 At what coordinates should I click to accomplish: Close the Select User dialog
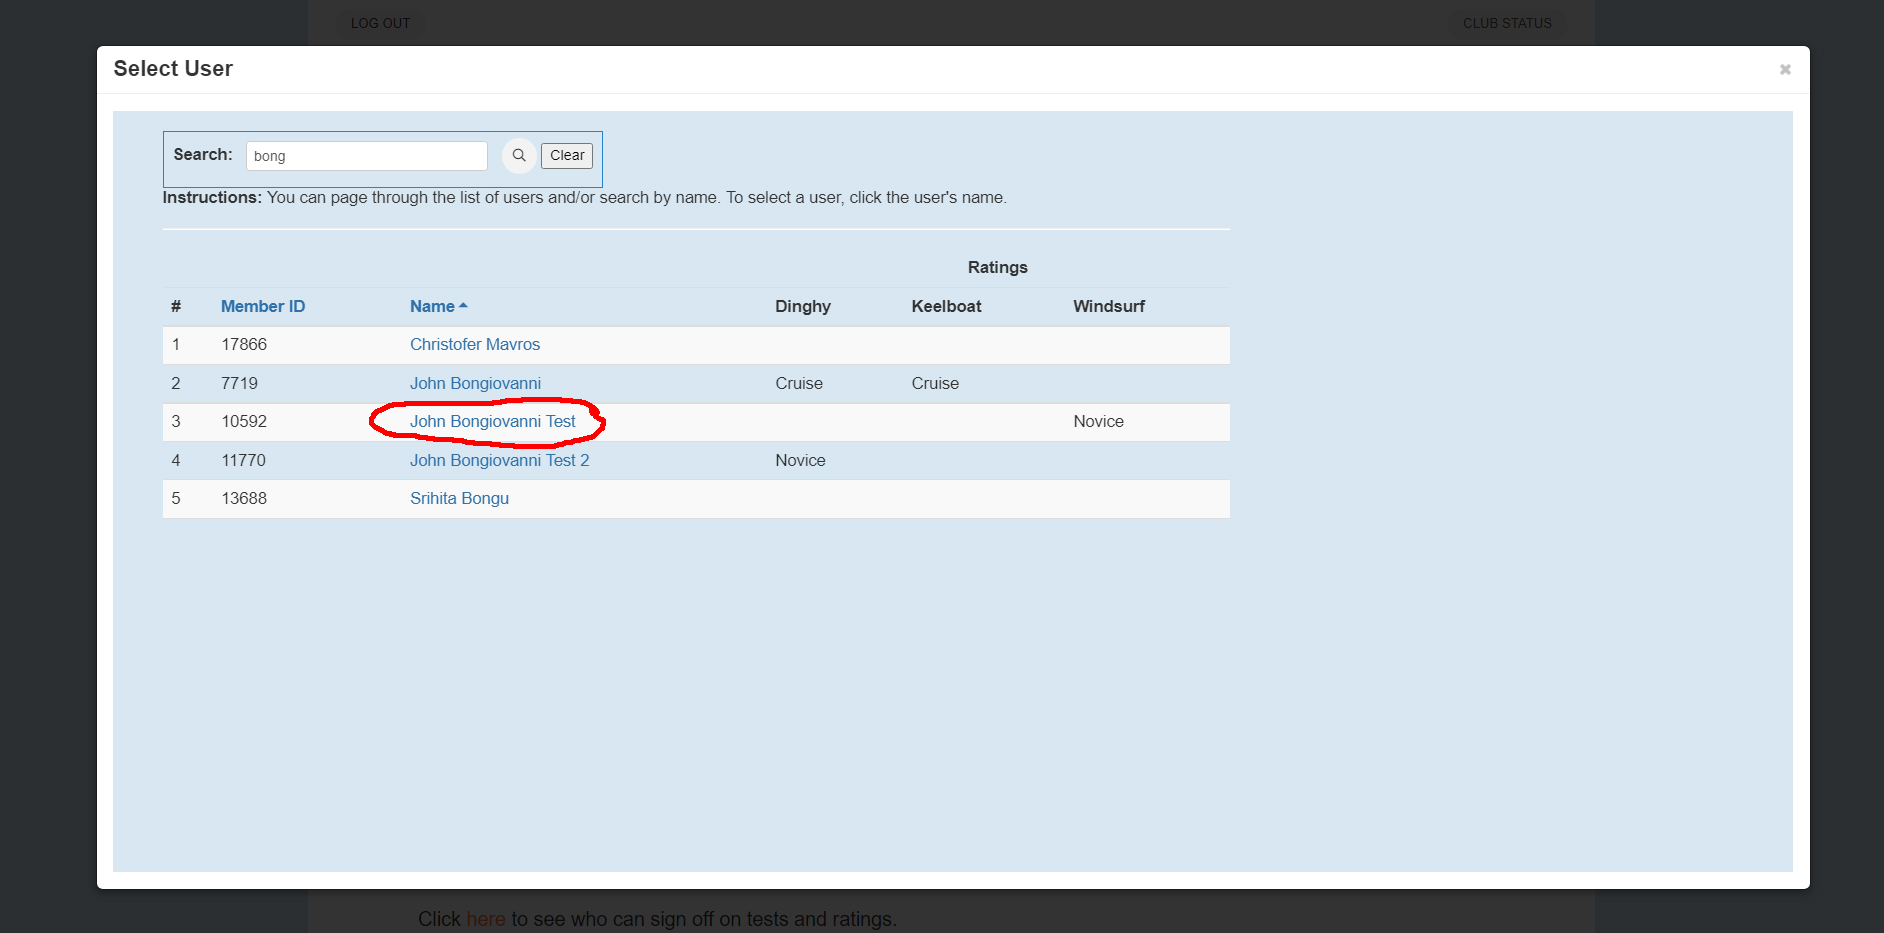point(1784,69)
